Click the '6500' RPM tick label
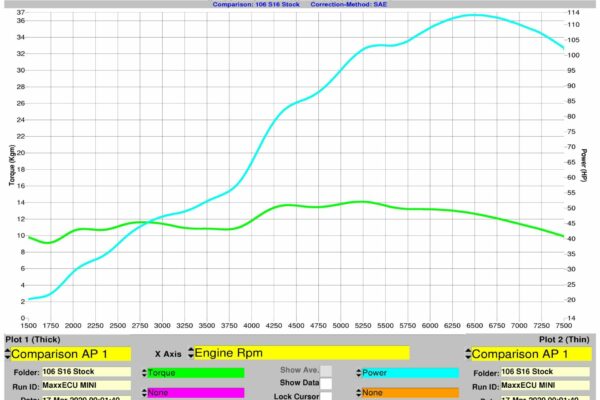The width and height of the screenshot is (600, 400). pyautogui.click(x=474, y=326)
